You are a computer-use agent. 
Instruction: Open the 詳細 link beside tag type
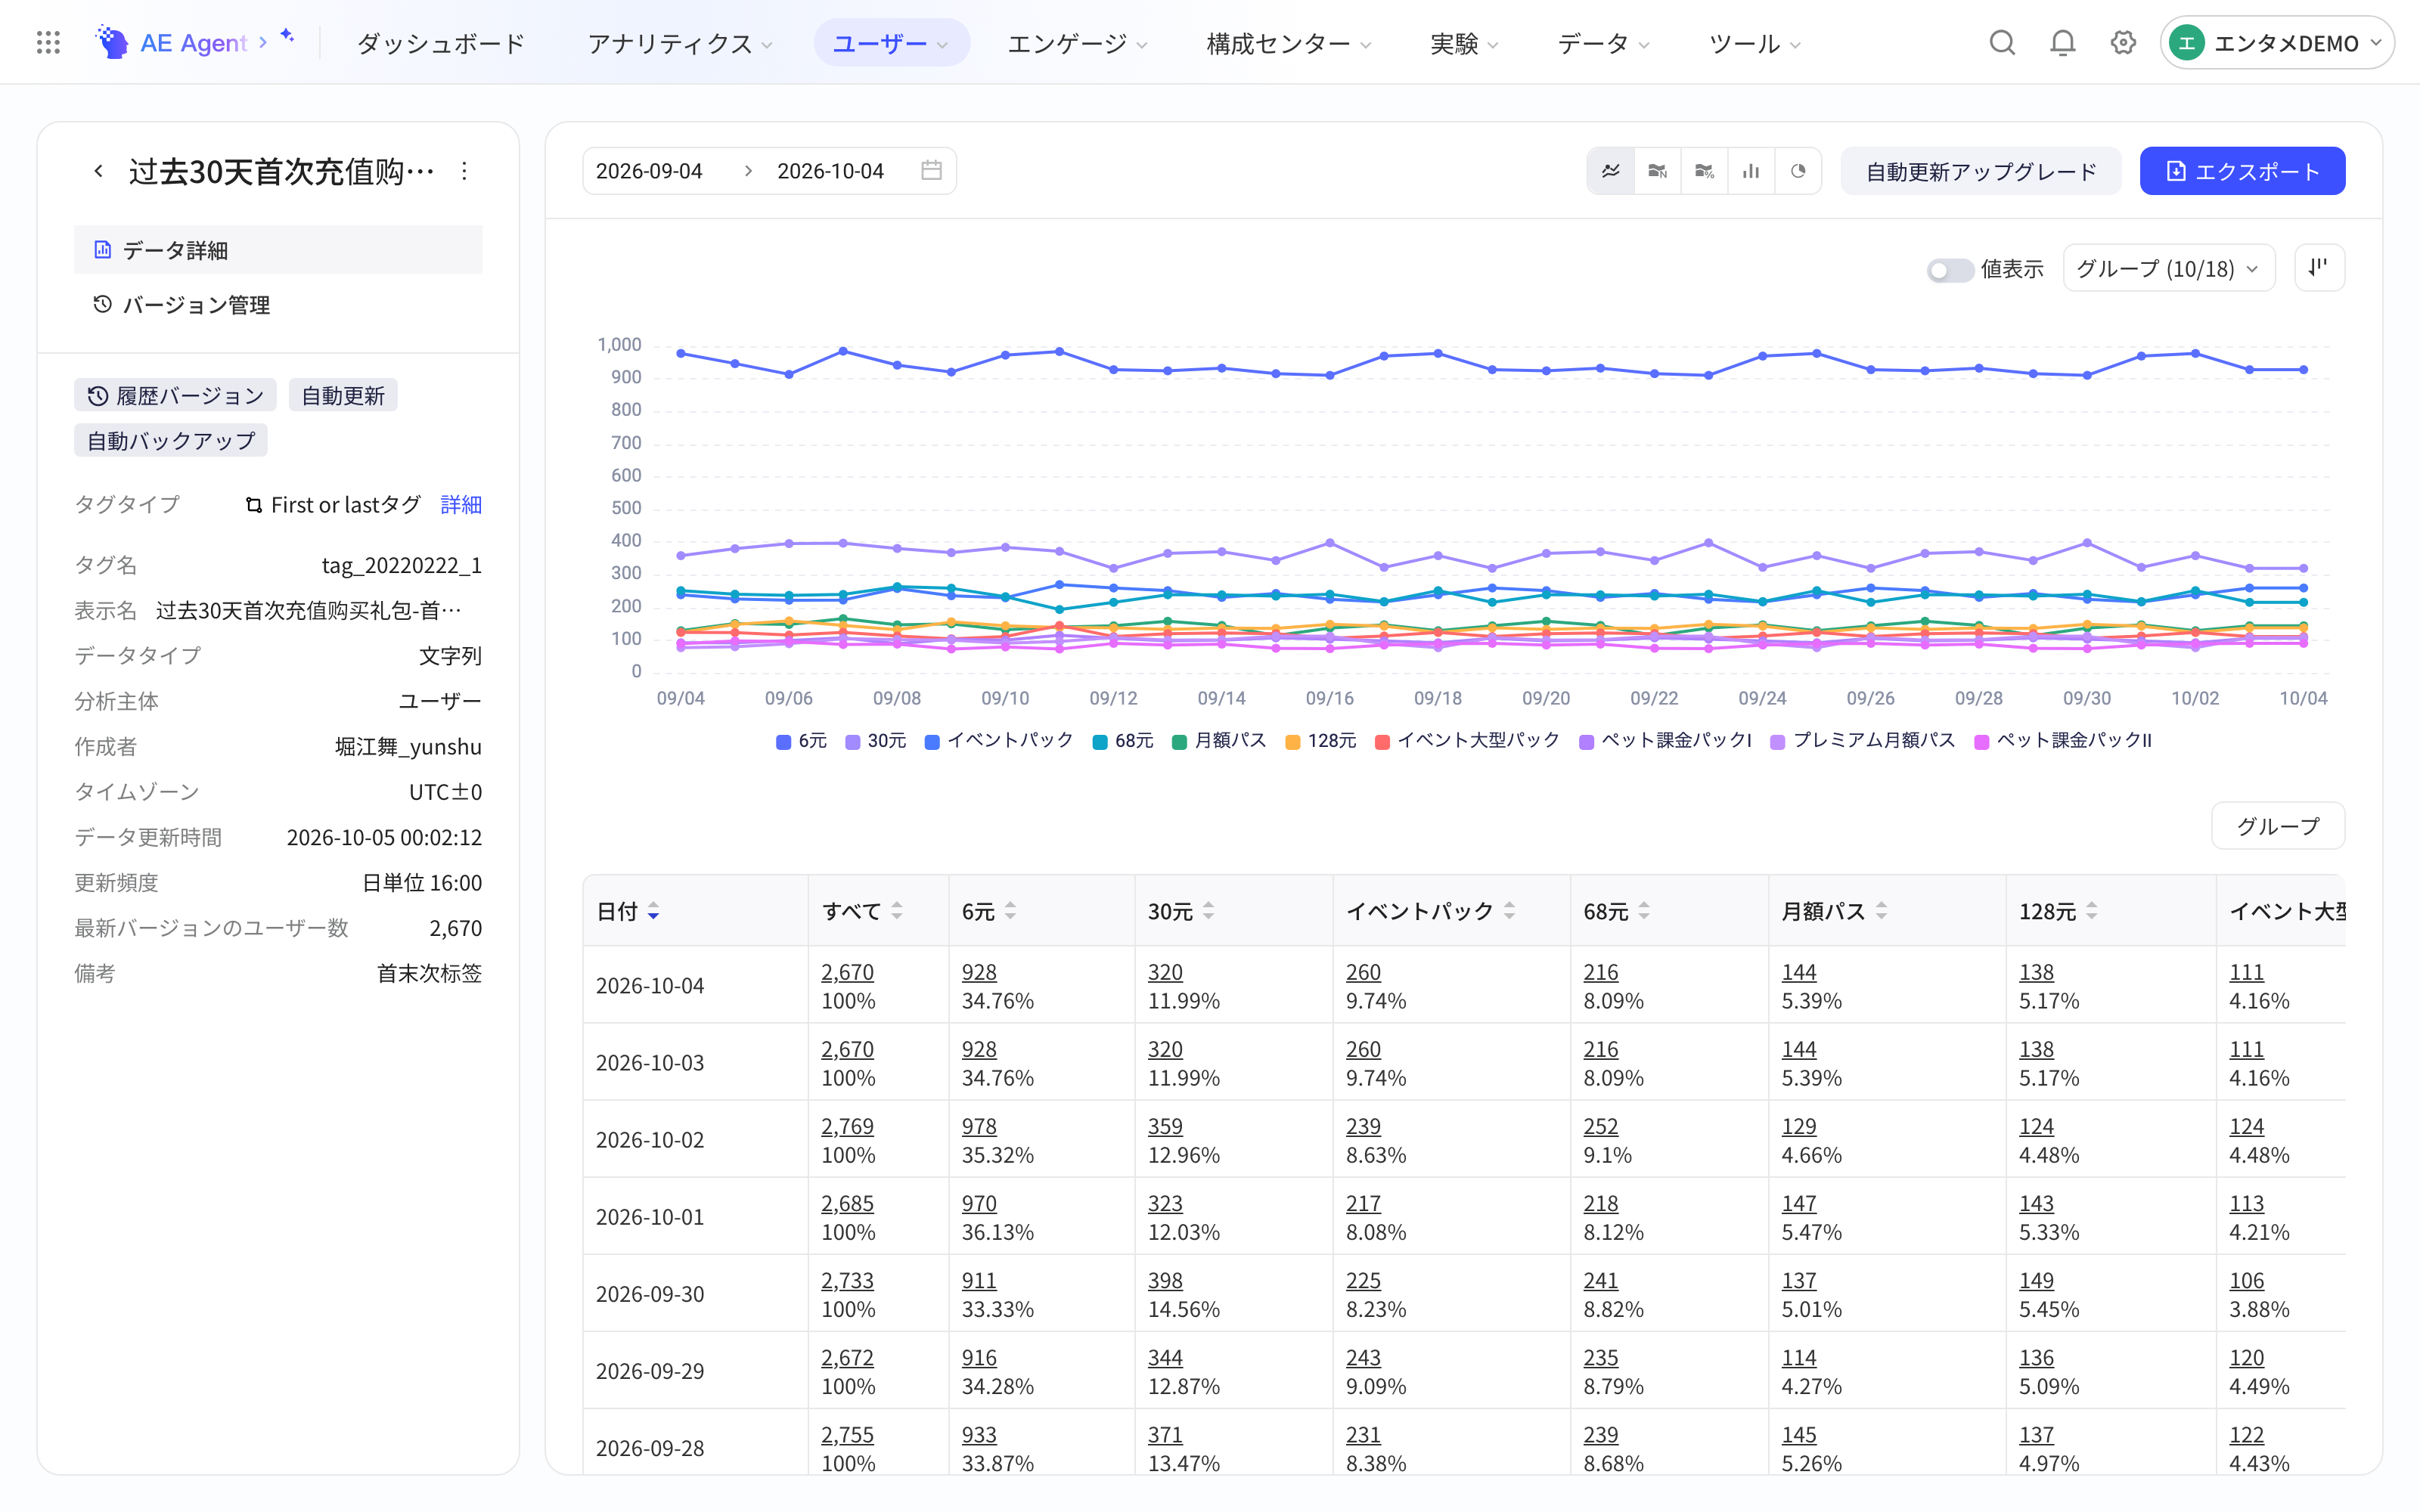click(461, 505)
